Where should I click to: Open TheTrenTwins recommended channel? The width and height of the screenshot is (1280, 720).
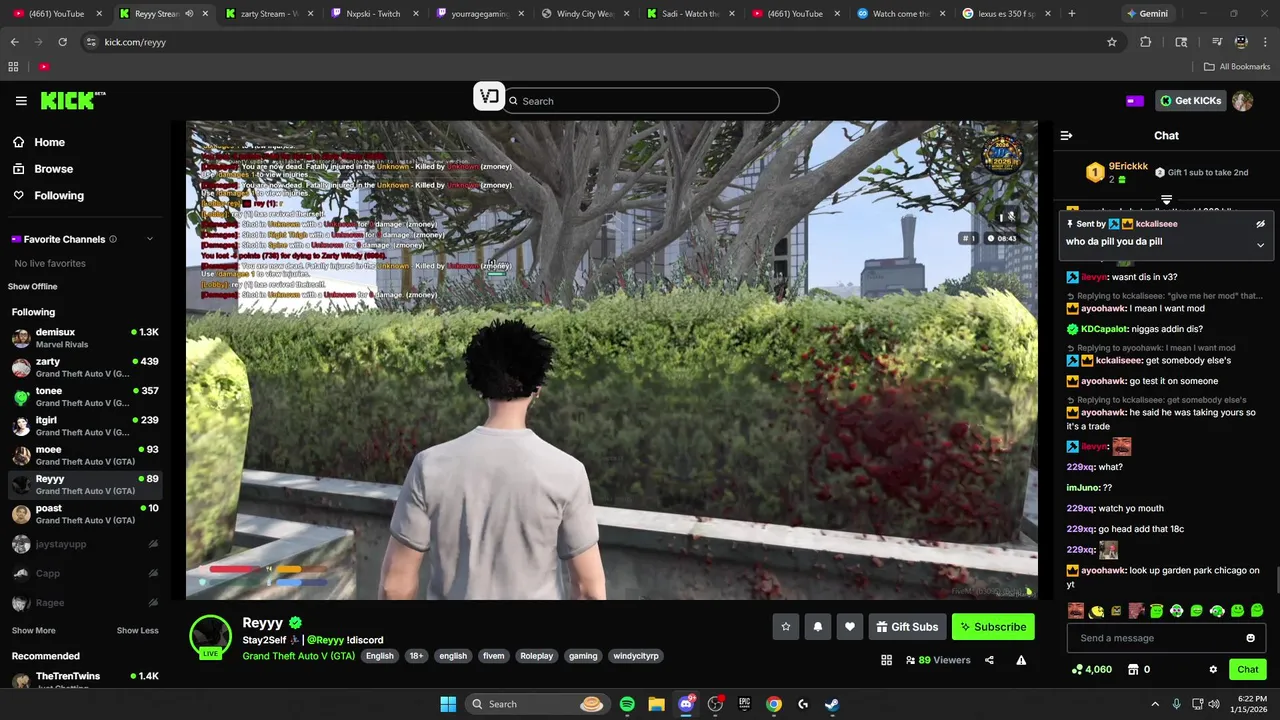[x=85, y=681]
